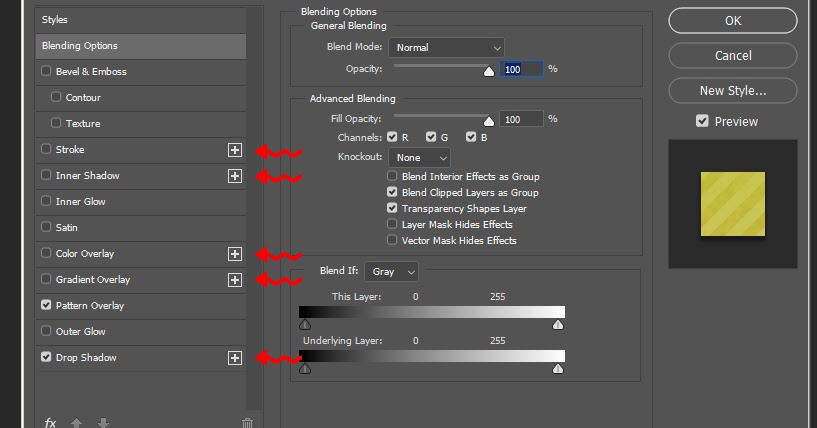Click the styles list vertical scrollbar
817x428 pixels.
(254, 209)
